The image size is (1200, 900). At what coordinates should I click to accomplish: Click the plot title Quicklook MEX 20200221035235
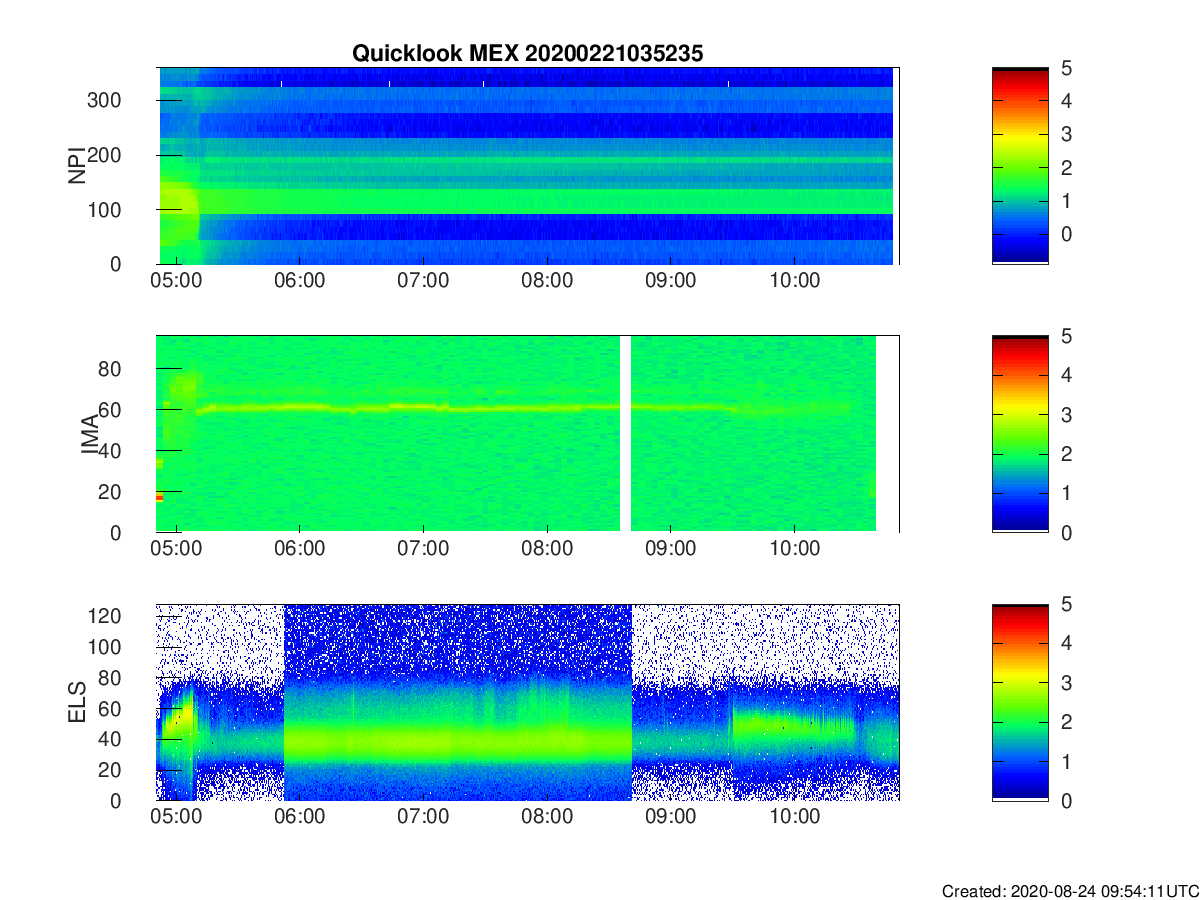(527, 54)
